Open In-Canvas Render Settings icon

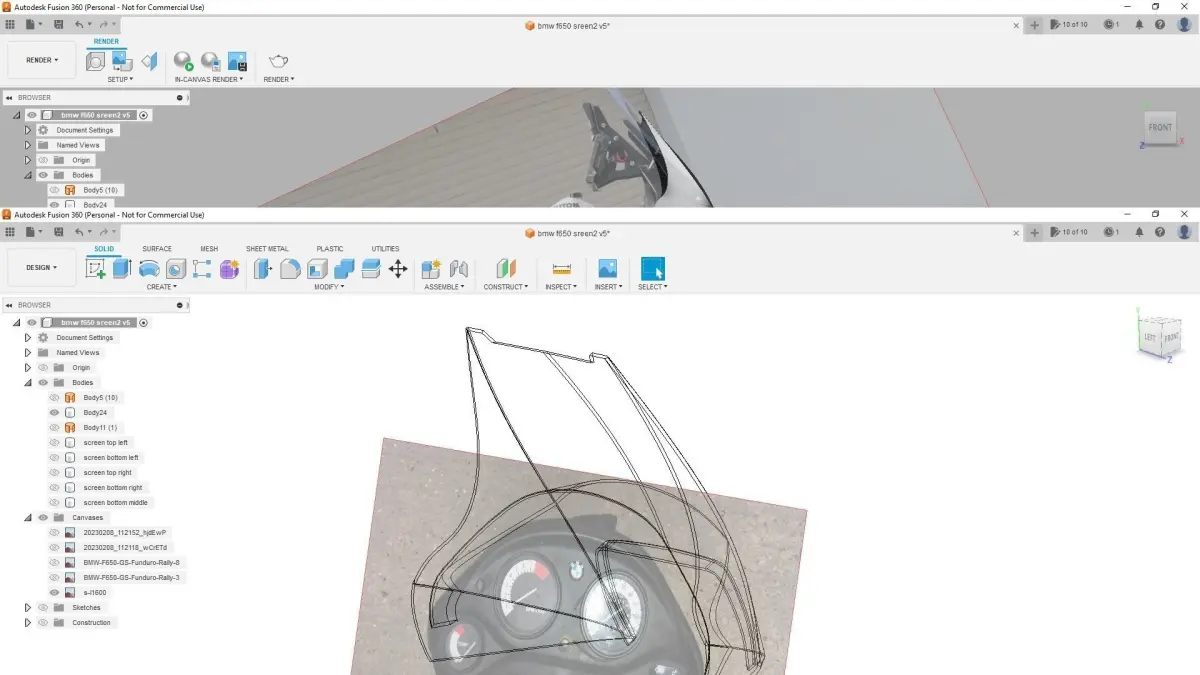click(210, 61)
